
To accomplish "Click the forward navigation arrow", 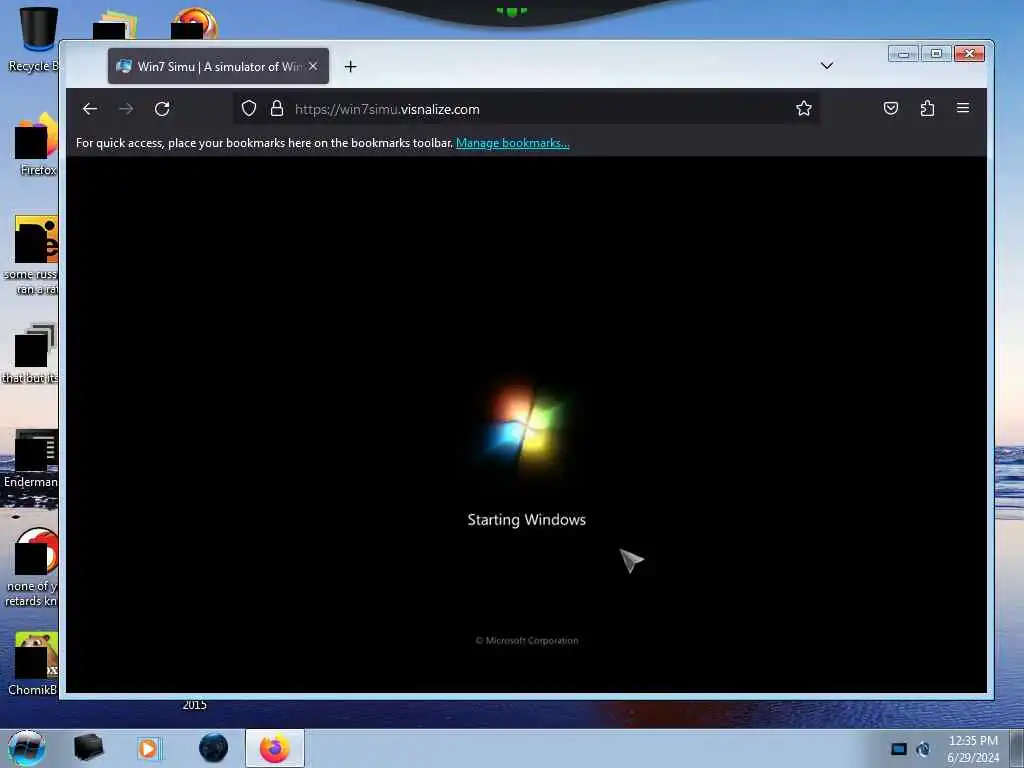I will (126, 109).
